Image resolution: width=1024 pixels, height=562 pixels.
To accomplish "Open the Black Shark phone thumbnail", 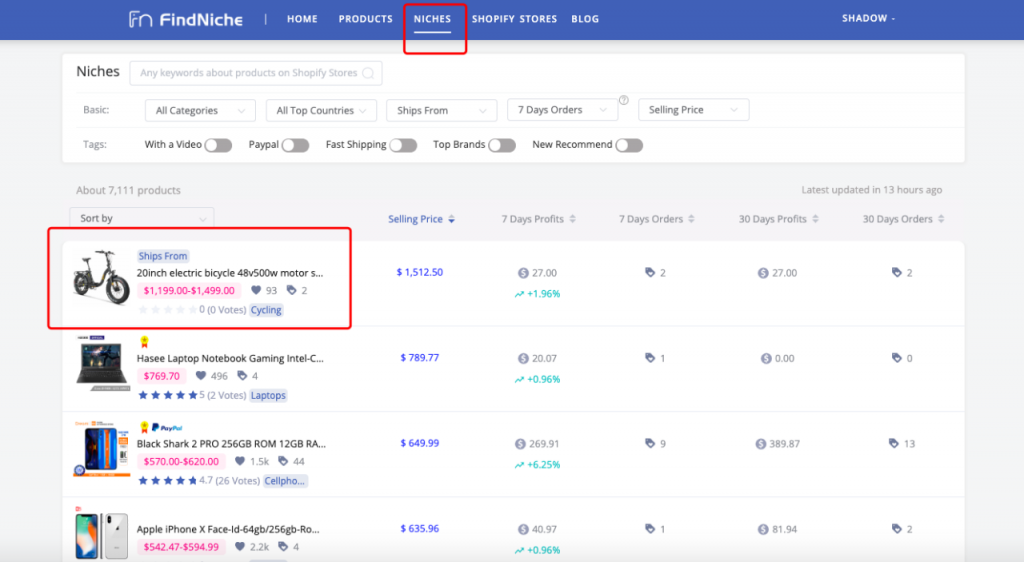I will pyautogui.click(x=102, y=449).
